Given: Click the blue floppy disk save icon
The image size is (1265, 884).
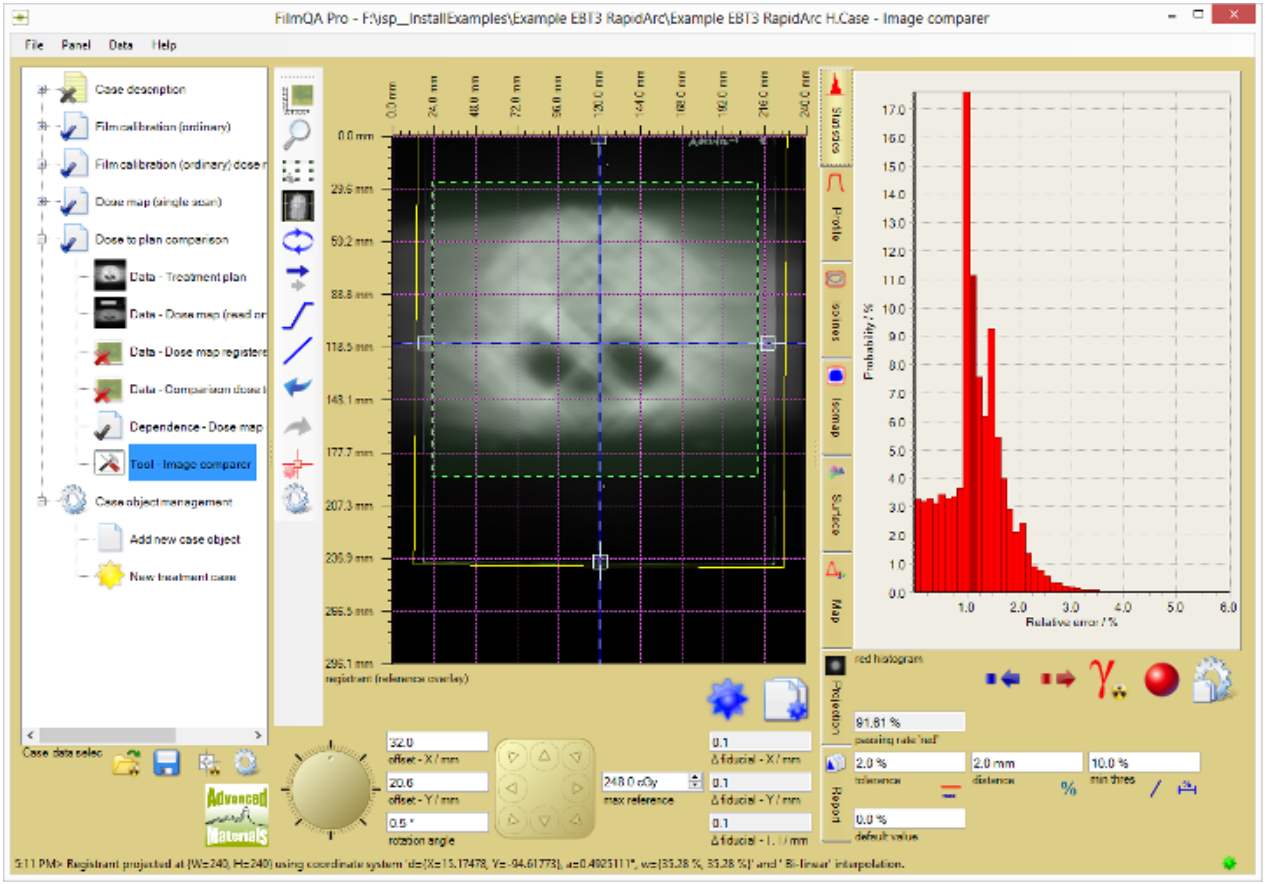Looking at the screenshot, I should [166, 764].
